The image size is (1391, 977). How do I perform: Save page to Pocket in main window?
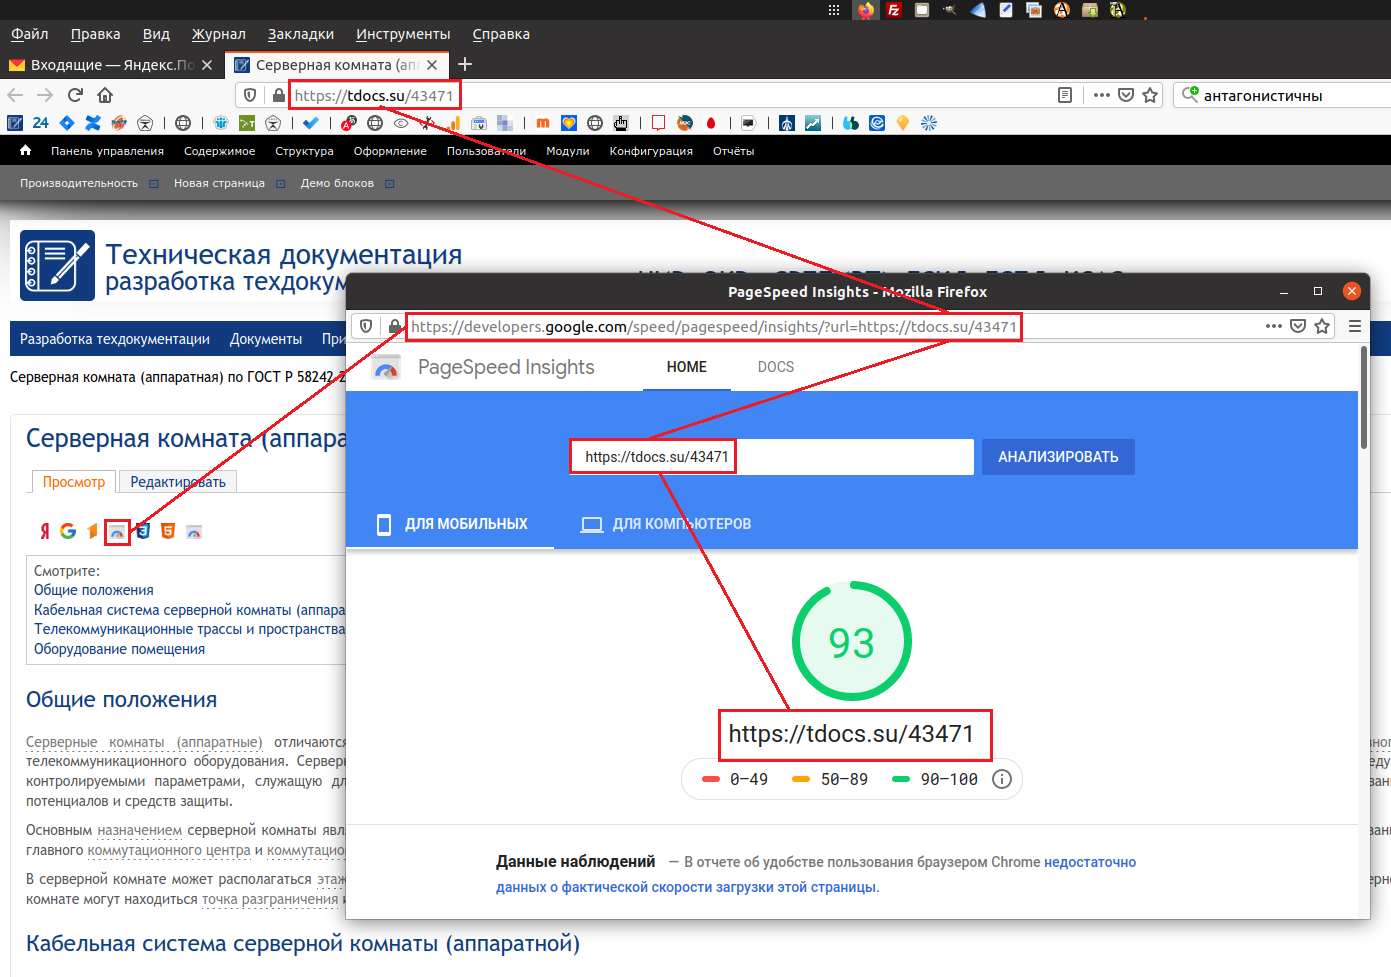click(1126, 95)
